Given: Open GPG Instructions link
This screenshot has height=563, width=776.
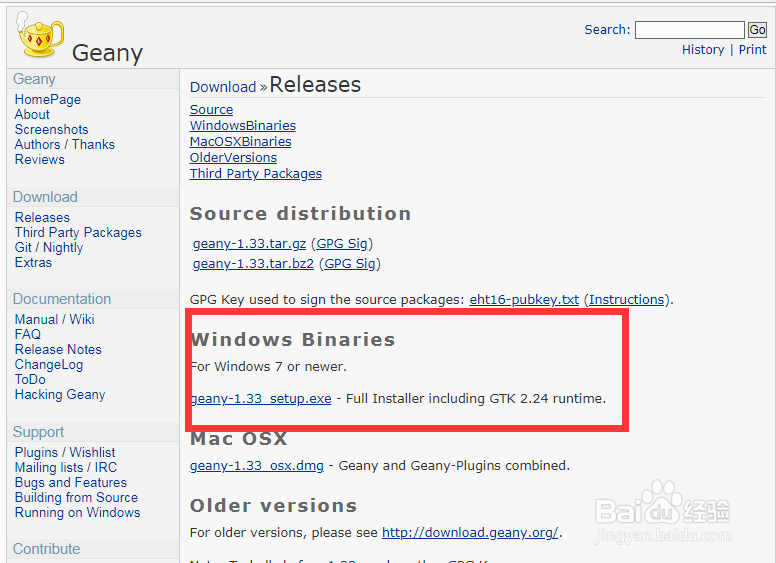Looking at the screenshot, I should pos(627,300).
